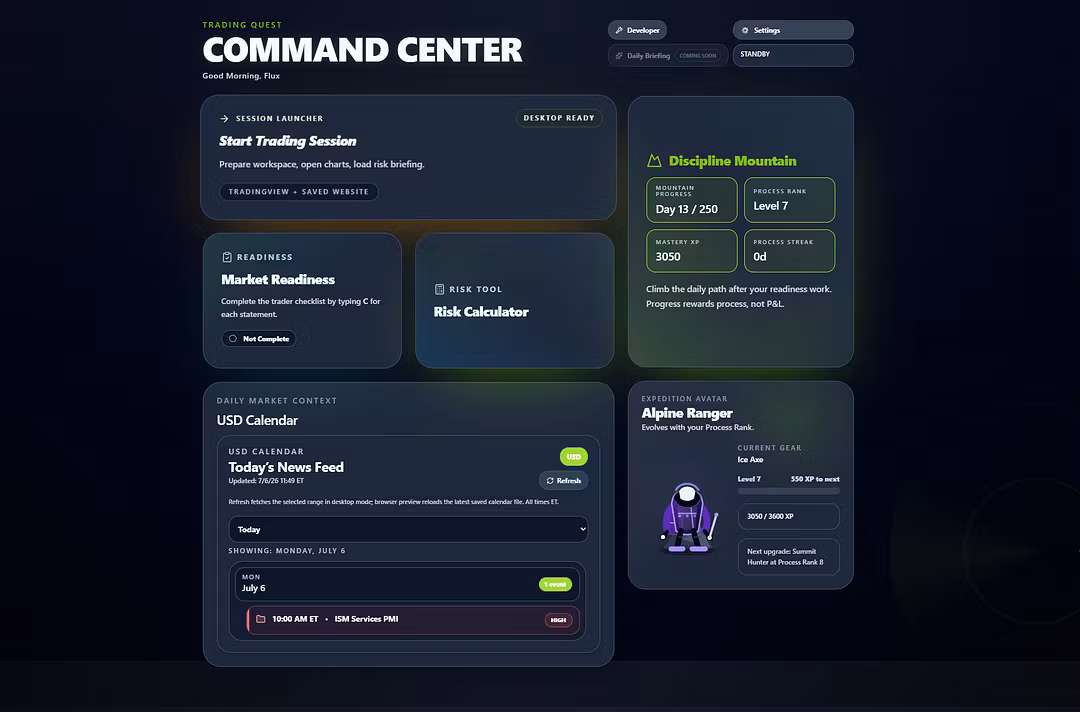Click the Daily Briefing sparkle icon
Screen dimensions: 1080x712
point(619,56)
